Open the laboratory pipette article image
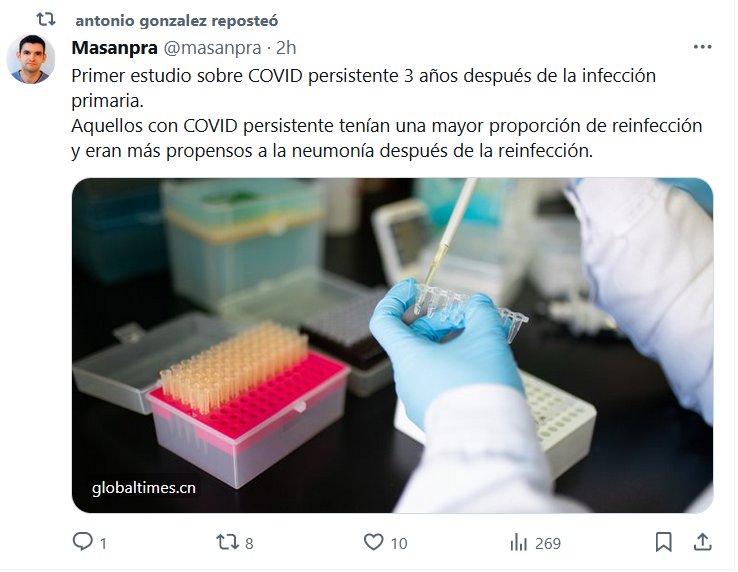 point(392,345)
